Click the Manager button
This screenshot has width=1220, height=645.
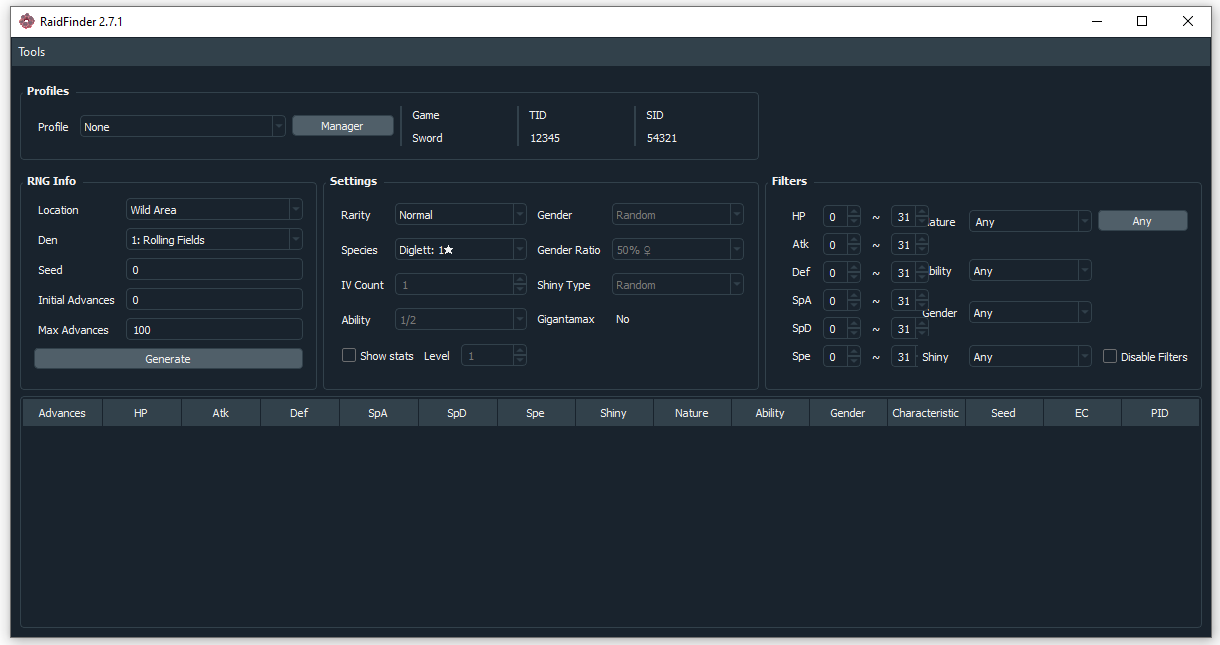[342, 126]
